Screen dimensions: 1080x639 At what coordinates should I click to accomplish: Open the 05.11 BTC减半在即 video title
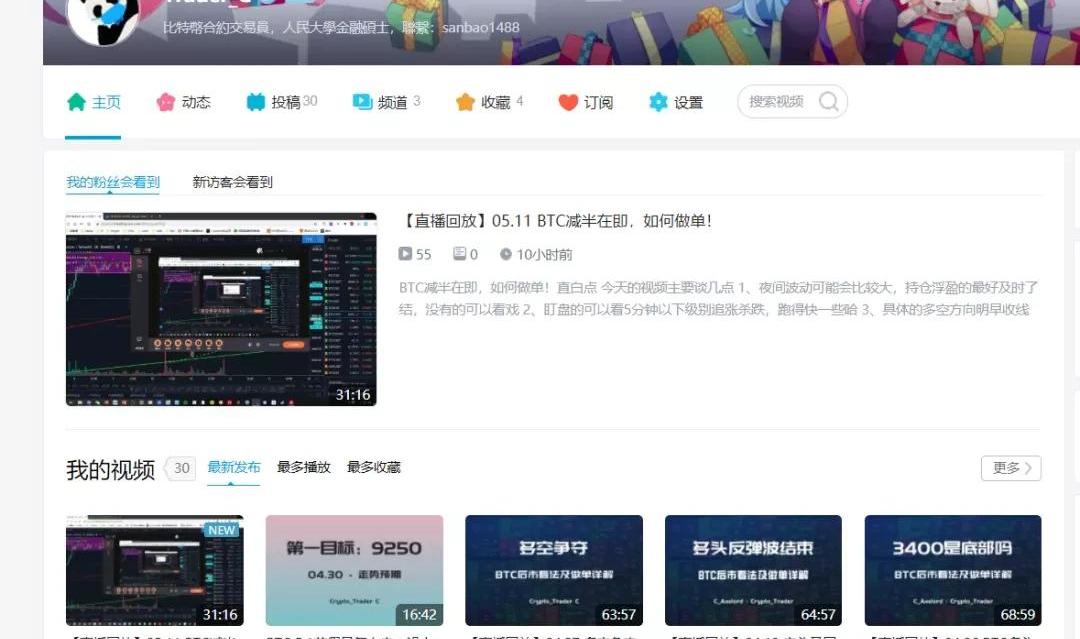pos(556,221)
